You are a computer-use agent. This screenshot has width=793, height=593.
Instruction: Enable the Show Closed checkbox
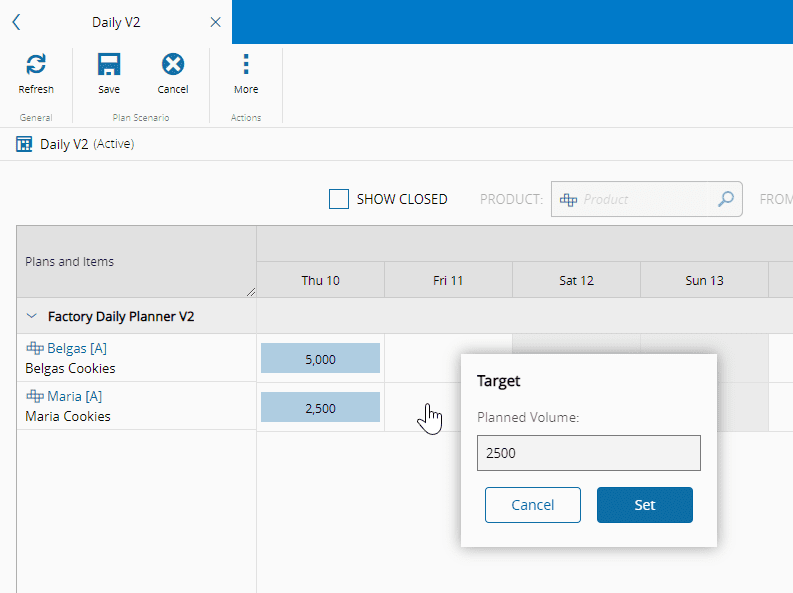[339, 199]
